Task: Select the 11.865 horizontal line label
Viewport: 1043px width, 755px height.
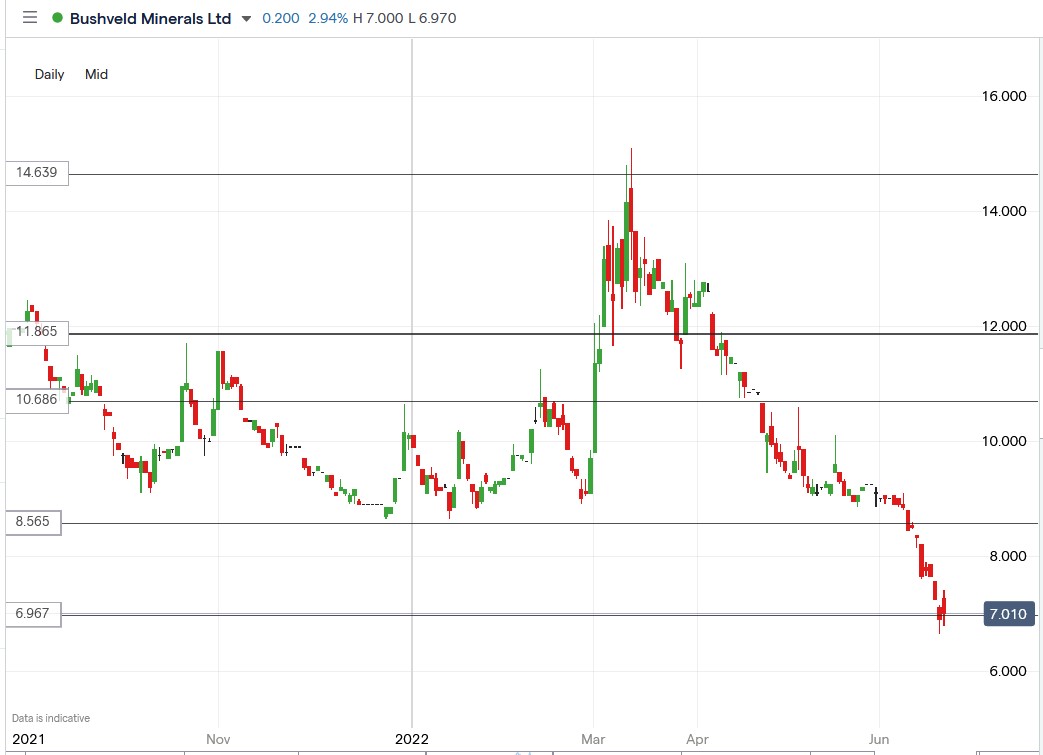Action: 37,332
